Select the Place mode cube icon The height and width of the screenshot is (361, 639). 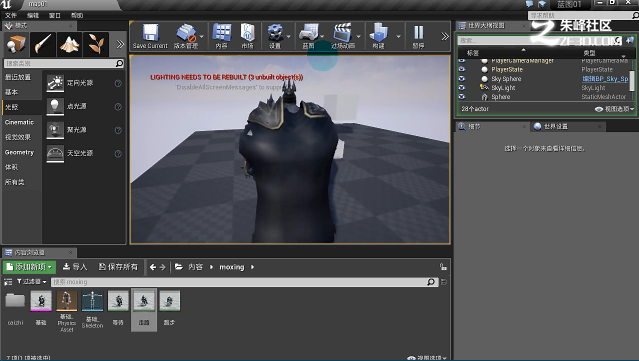(x=16, y=44)
